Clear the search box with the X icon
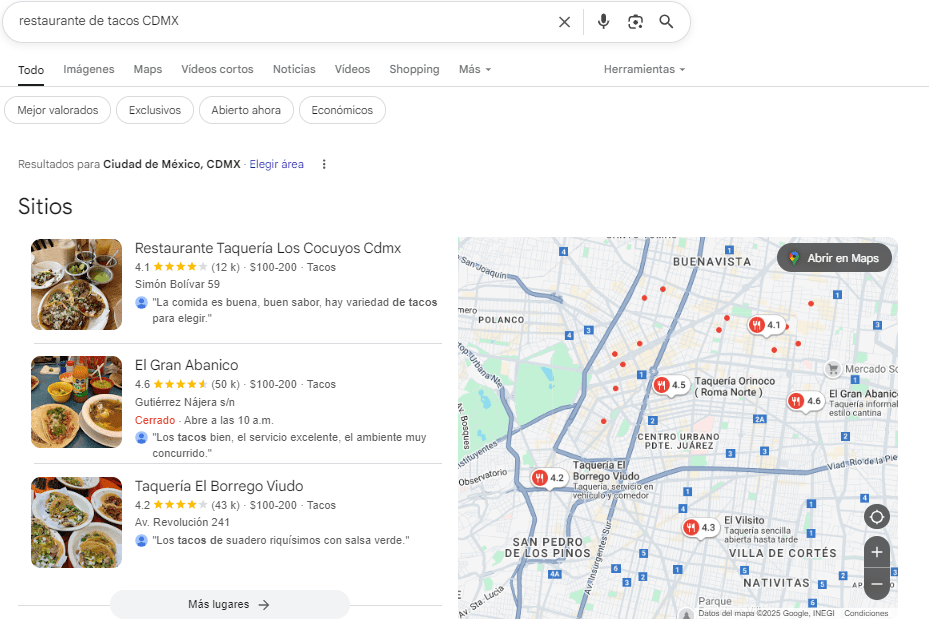Viewport: 929px width, 625px height. [564, 22]
